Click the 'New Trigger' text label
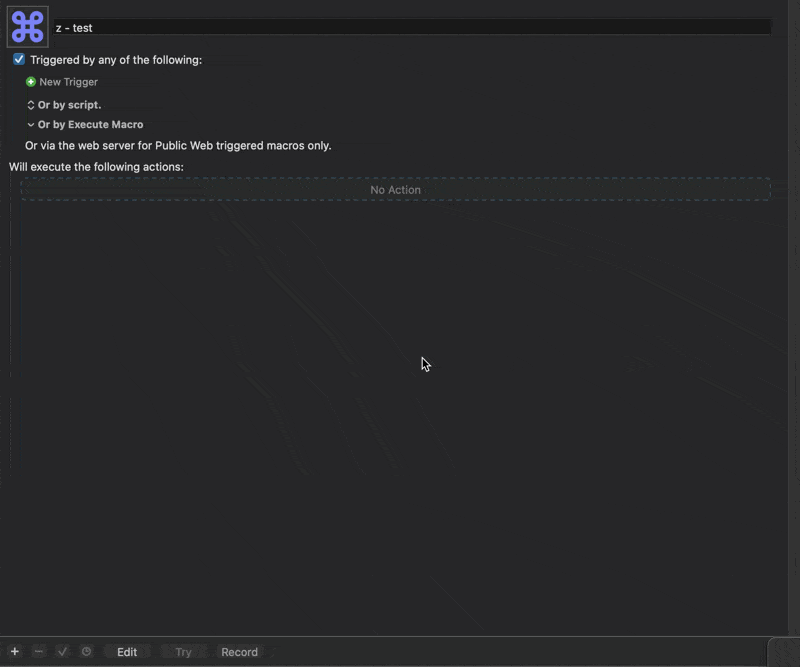This screenshot has width=800, height=667. pos(69,82)
